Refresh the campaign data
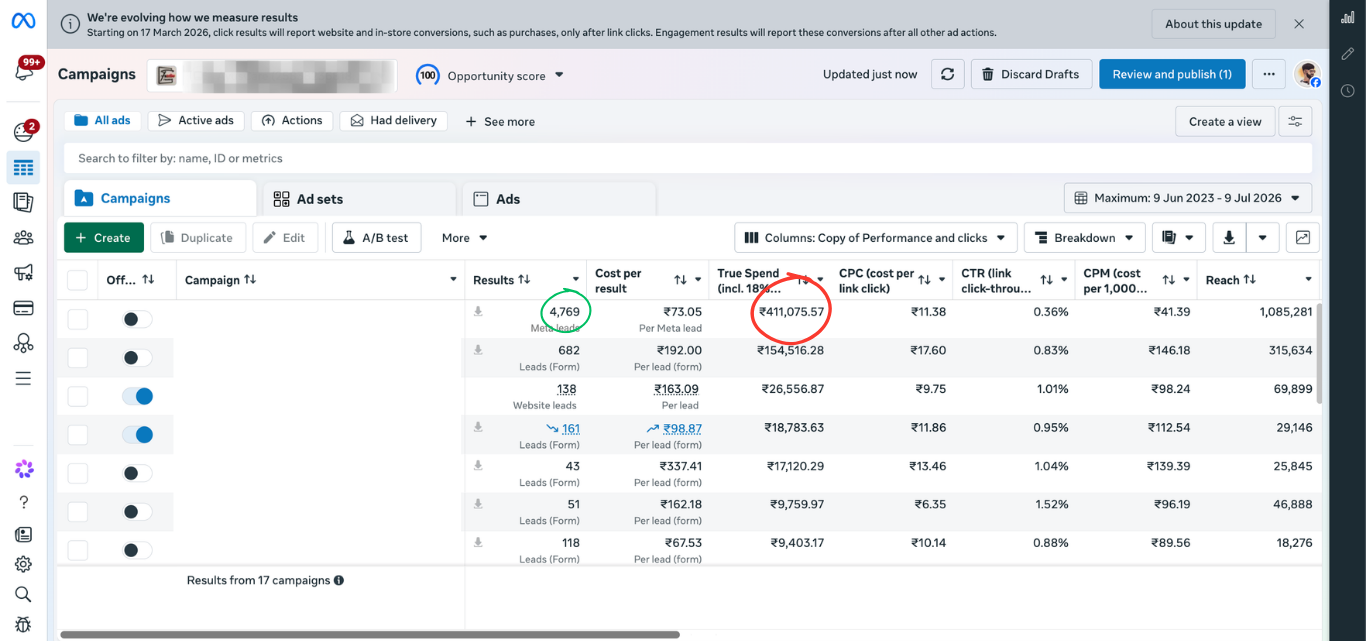1366x641 pixels. tap(948, 74)
